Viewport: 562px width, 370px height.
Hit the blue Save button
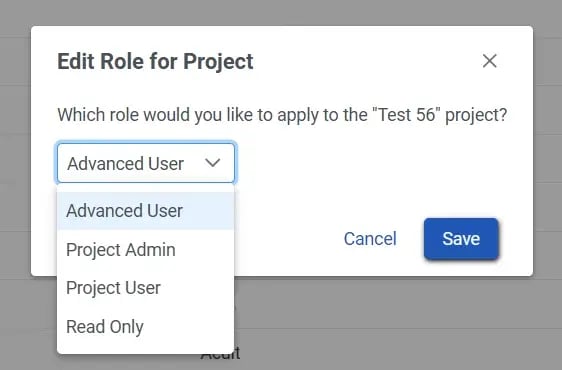[x=461, y=239]
